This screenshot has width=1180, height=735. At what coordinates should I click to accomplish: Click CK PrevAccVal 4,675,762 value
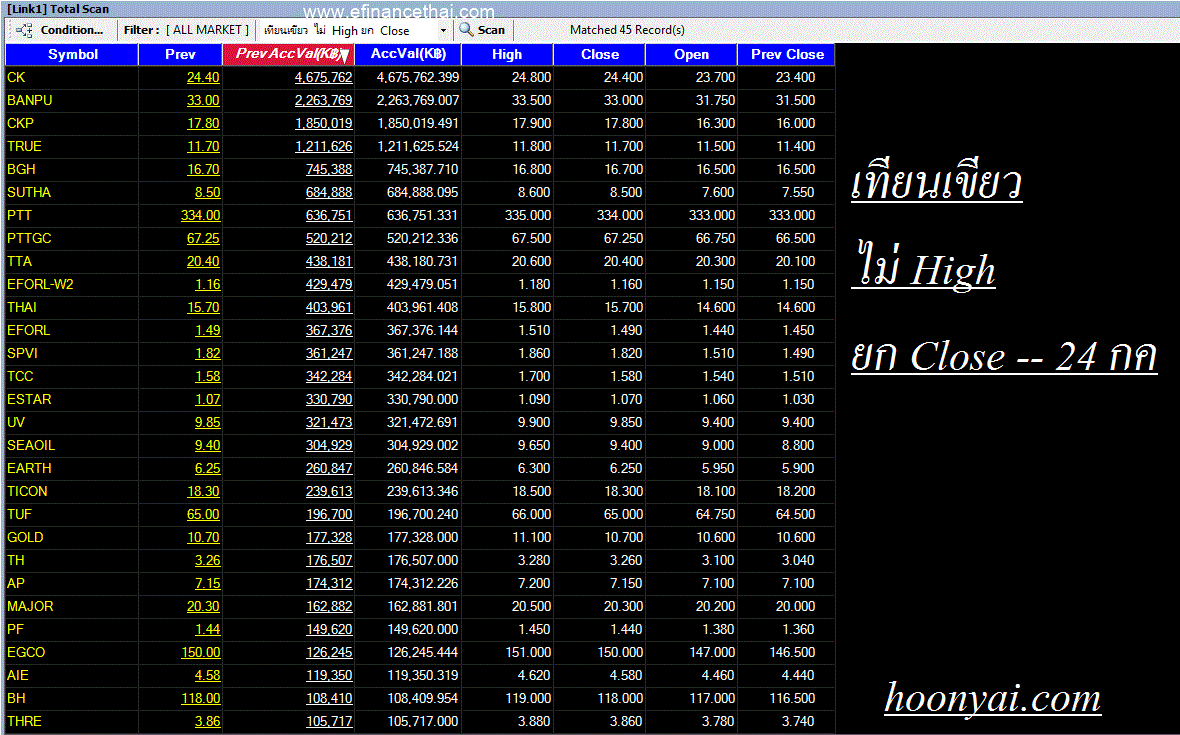click(324, 77)
